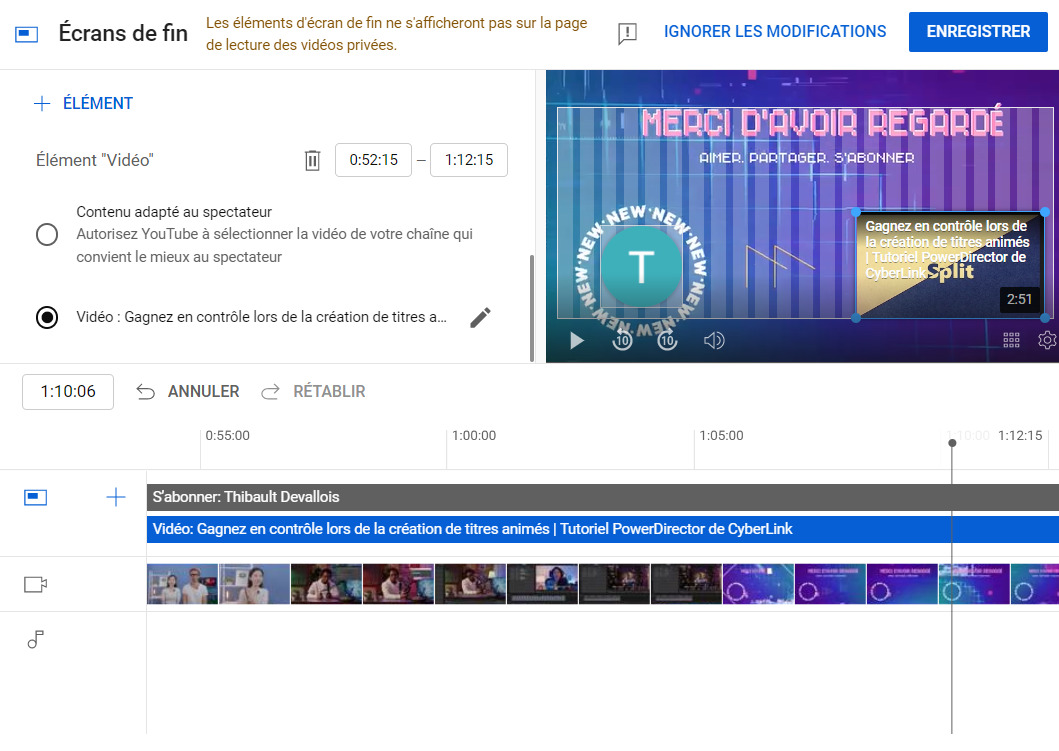Skip back 10 seconds in preview
Viewport: 1059px width, 751px height.
(x=622, y=340)
